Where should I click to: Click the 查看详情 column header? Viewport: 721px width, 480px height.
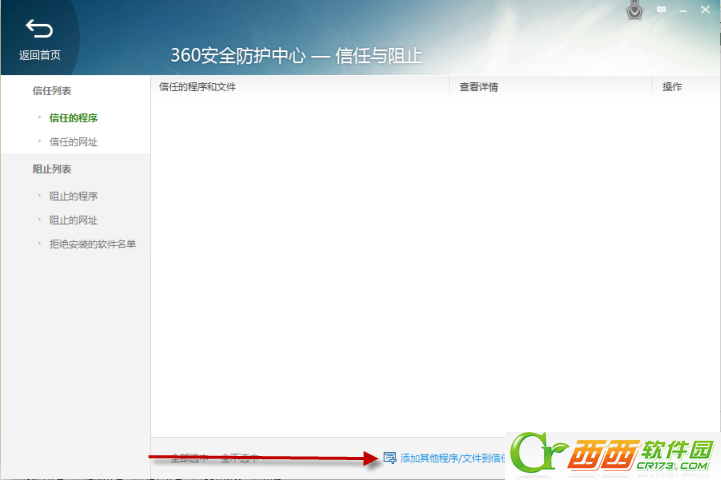[x=478, y=87]
